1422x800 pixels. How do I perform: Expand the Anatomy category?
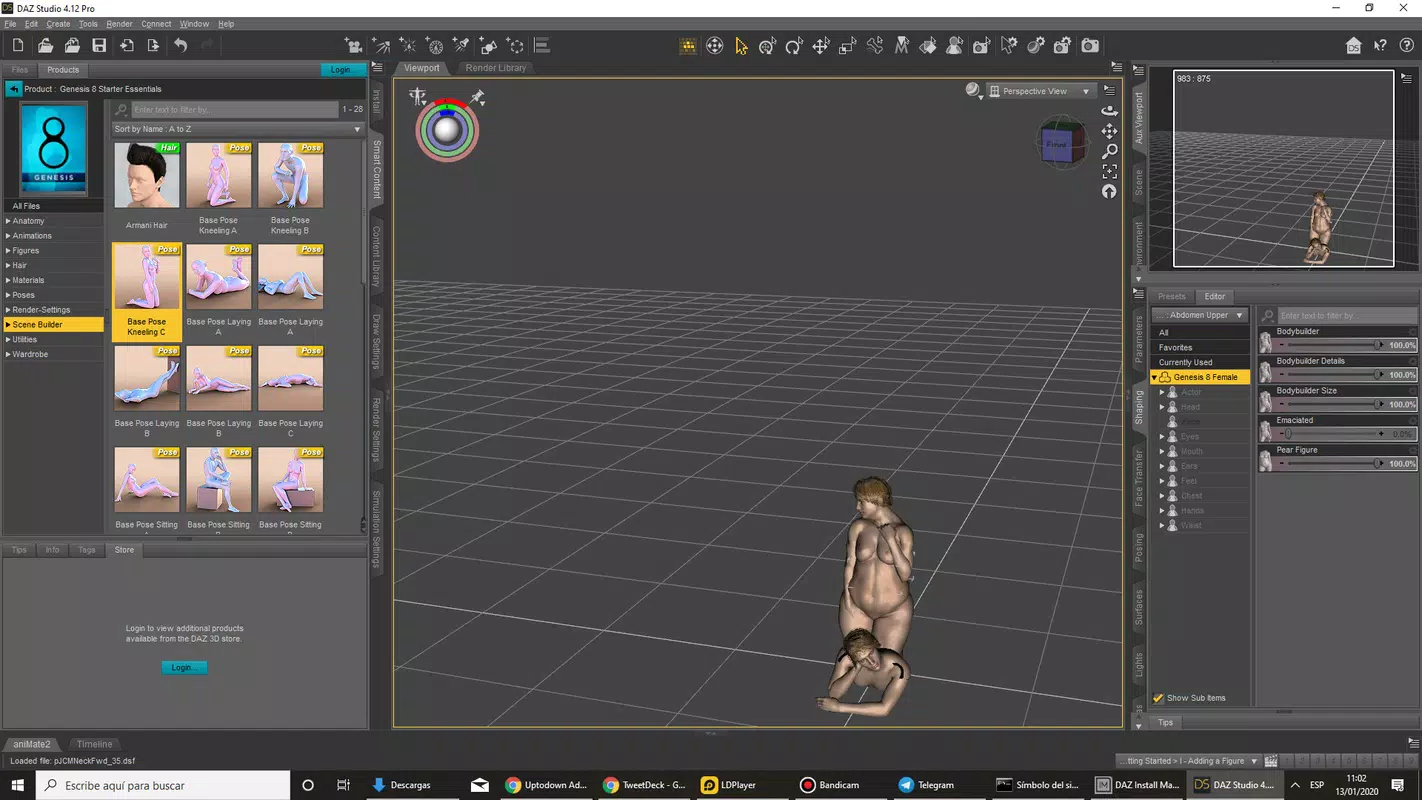click(x=8, y=221)
